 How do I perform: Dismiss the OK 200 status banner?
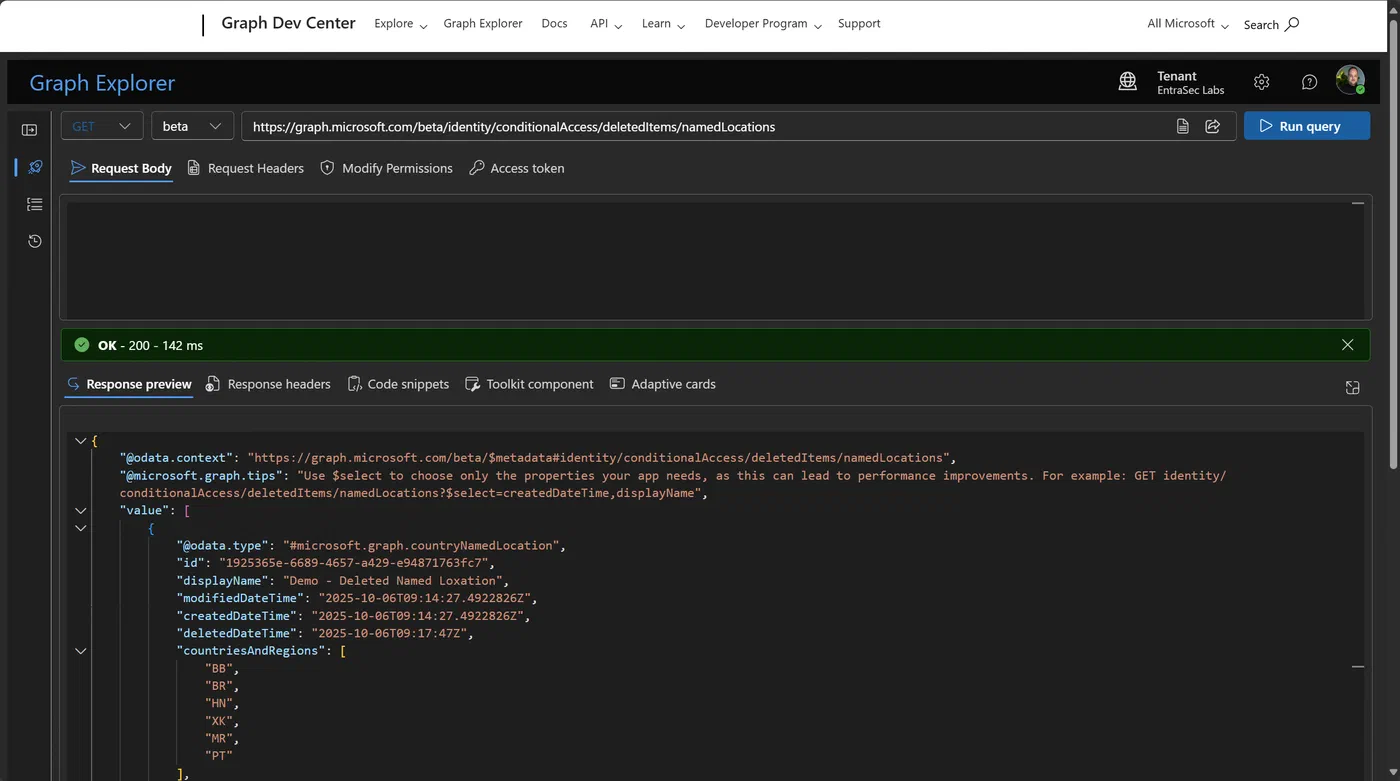coord(1347,345)
